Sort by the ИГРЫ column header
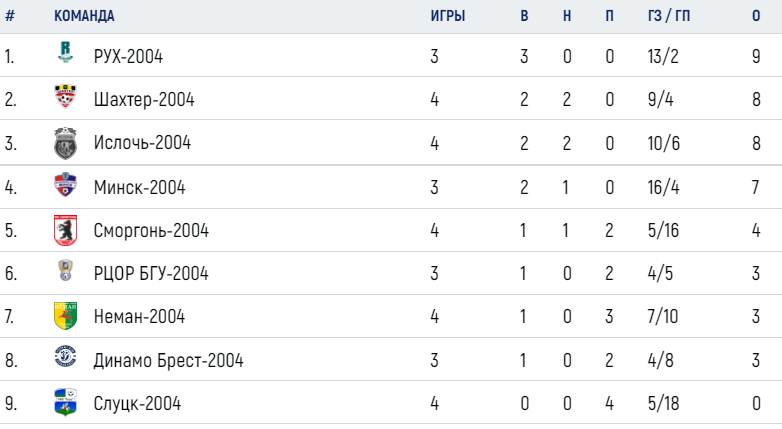Image resolution: width=782 pixels, height=429 pixels. pyautogui.click(x=448, y=16)
